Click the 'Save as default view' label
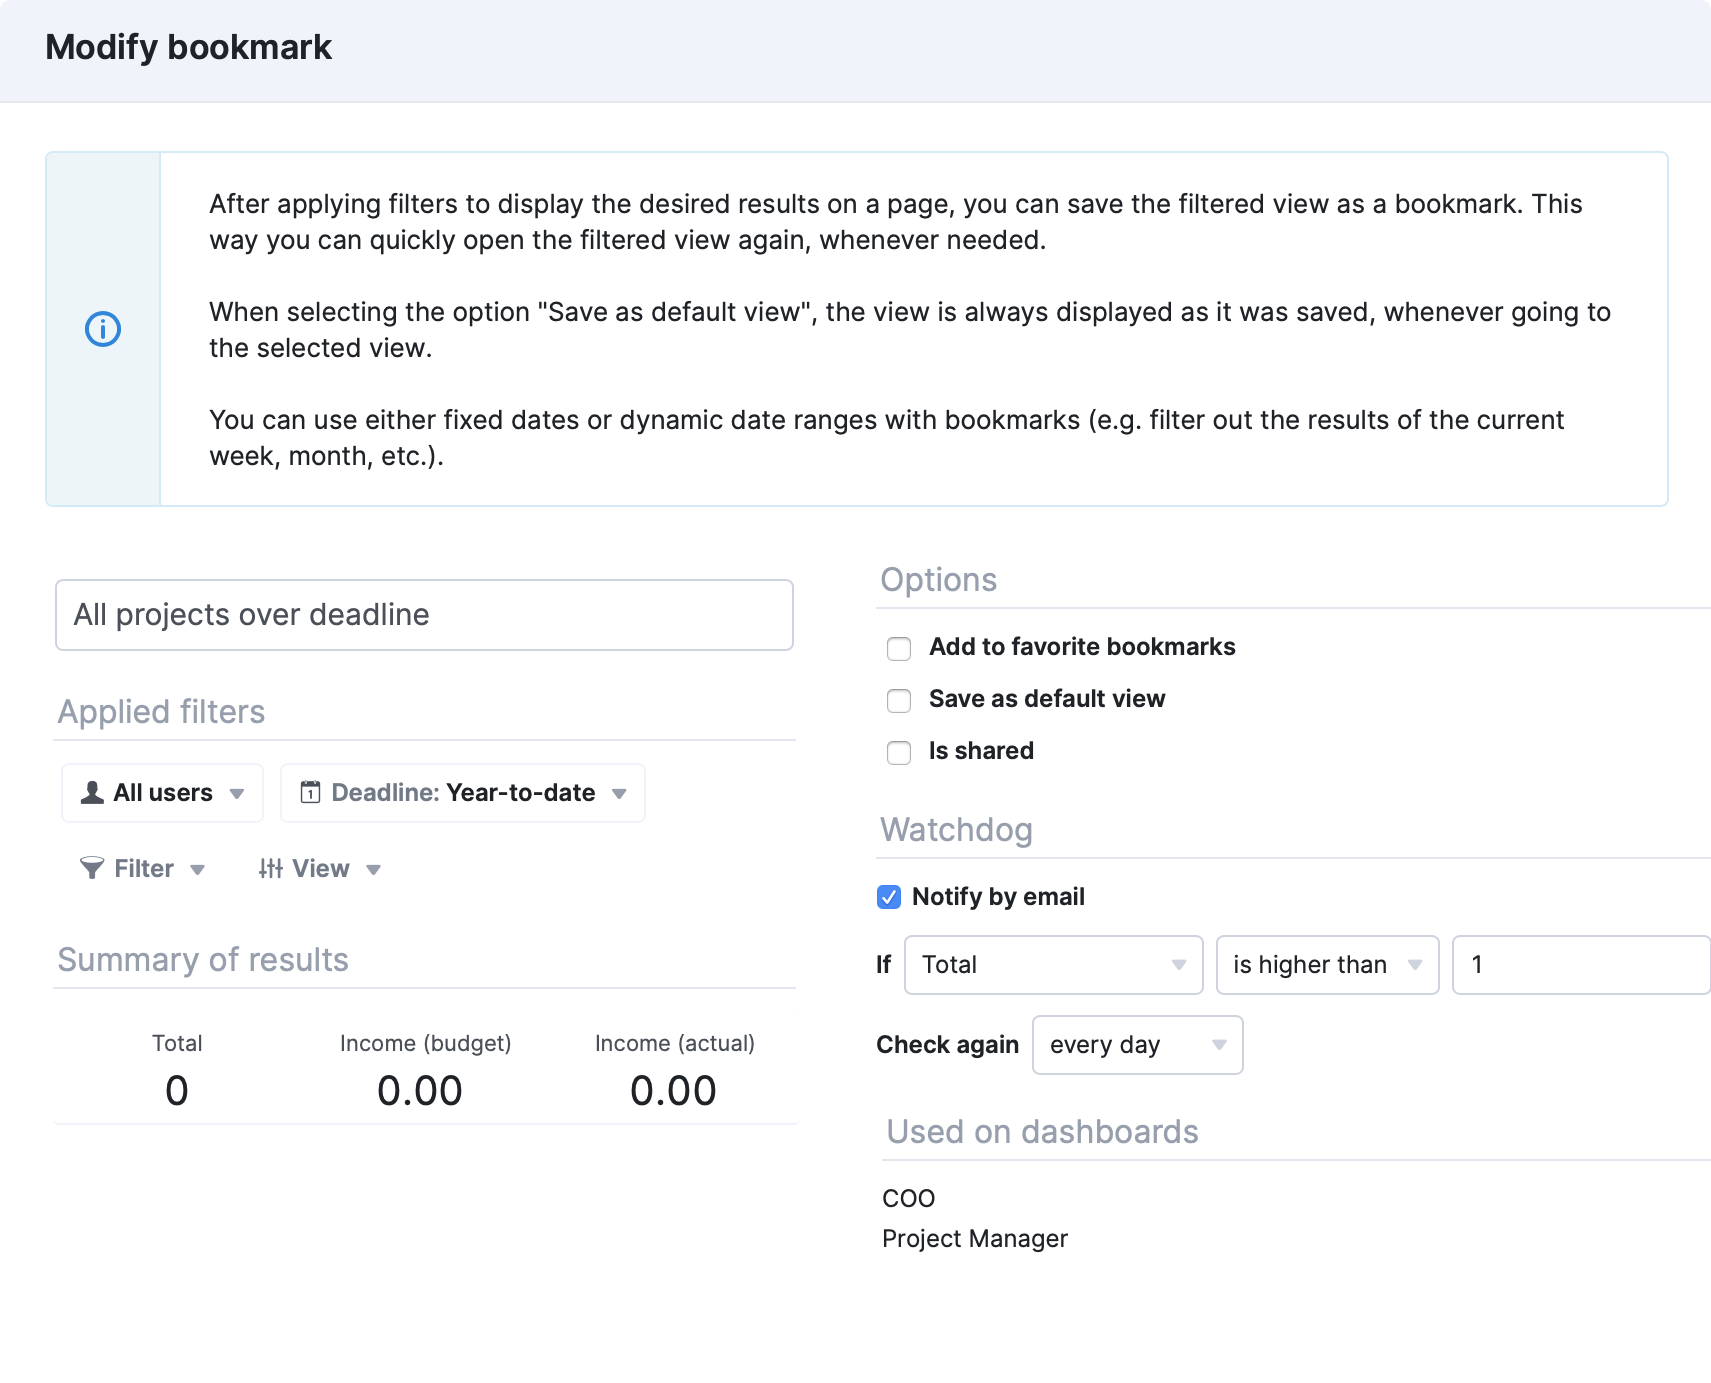This screenshot has height=1383, width=1711. [1047, 699]
